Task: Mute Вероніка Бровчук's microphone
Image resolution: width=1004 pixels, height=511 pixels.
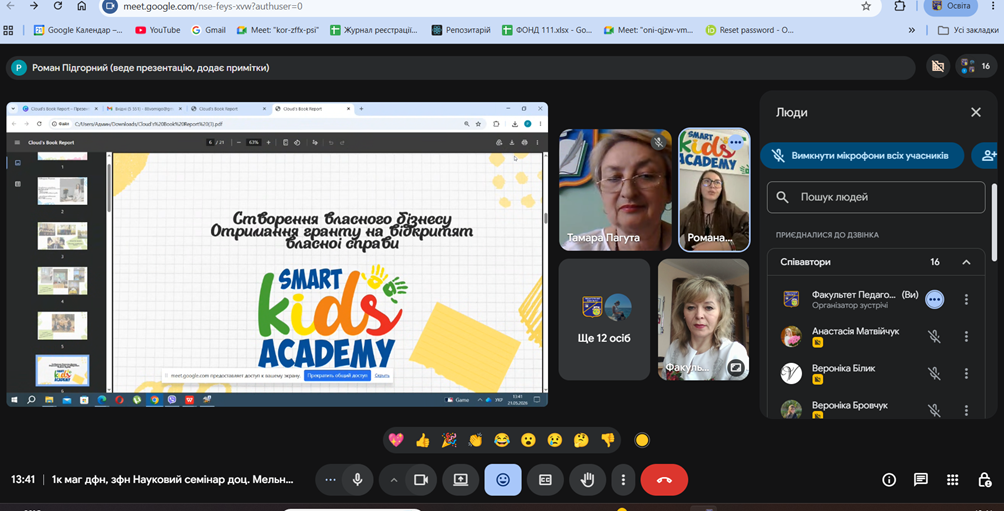Action: click(934, 410)
